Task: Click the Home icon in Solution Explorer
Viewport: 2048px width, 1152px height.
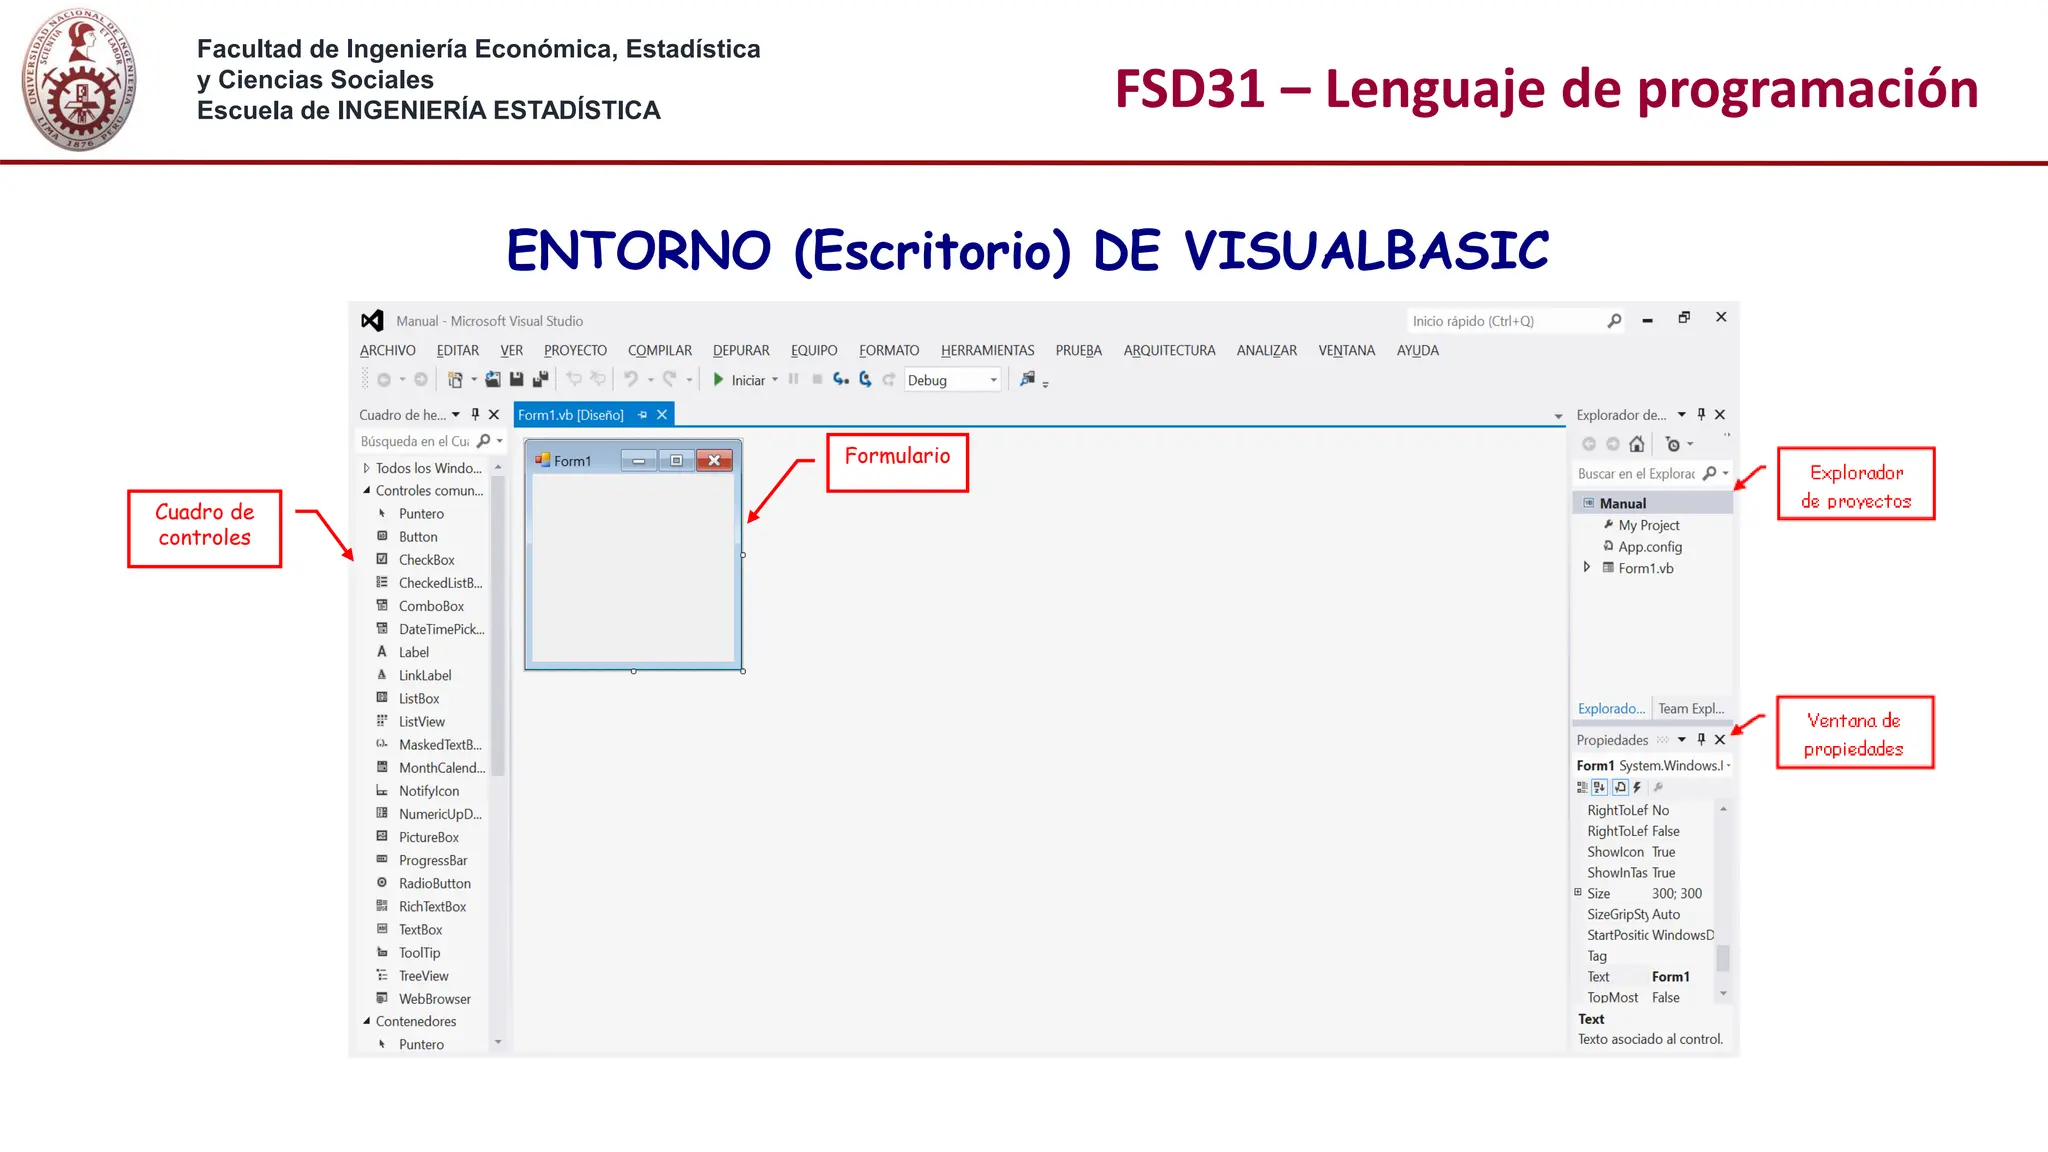Action: [1637, 444]
